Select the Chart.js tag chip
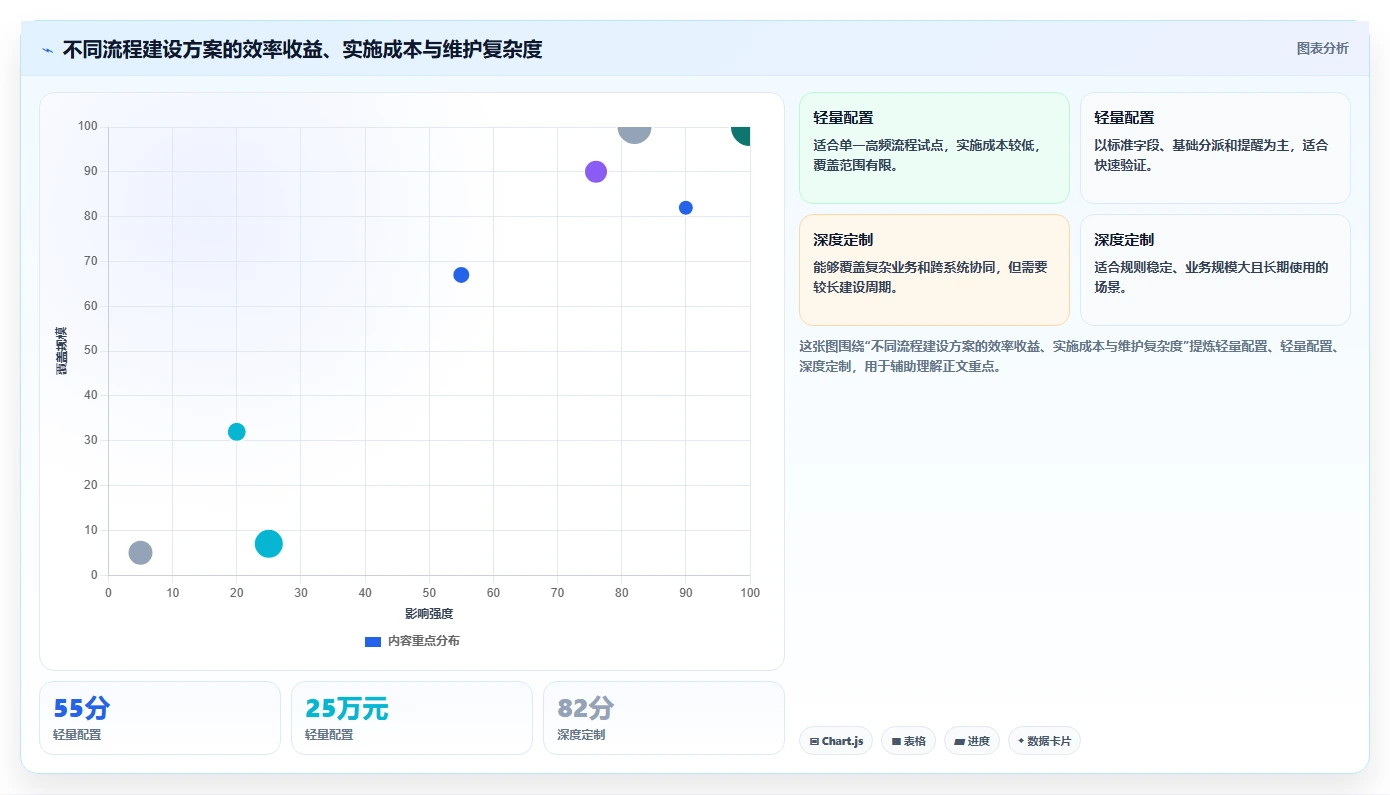1390x795 pixels. point(836,741)
